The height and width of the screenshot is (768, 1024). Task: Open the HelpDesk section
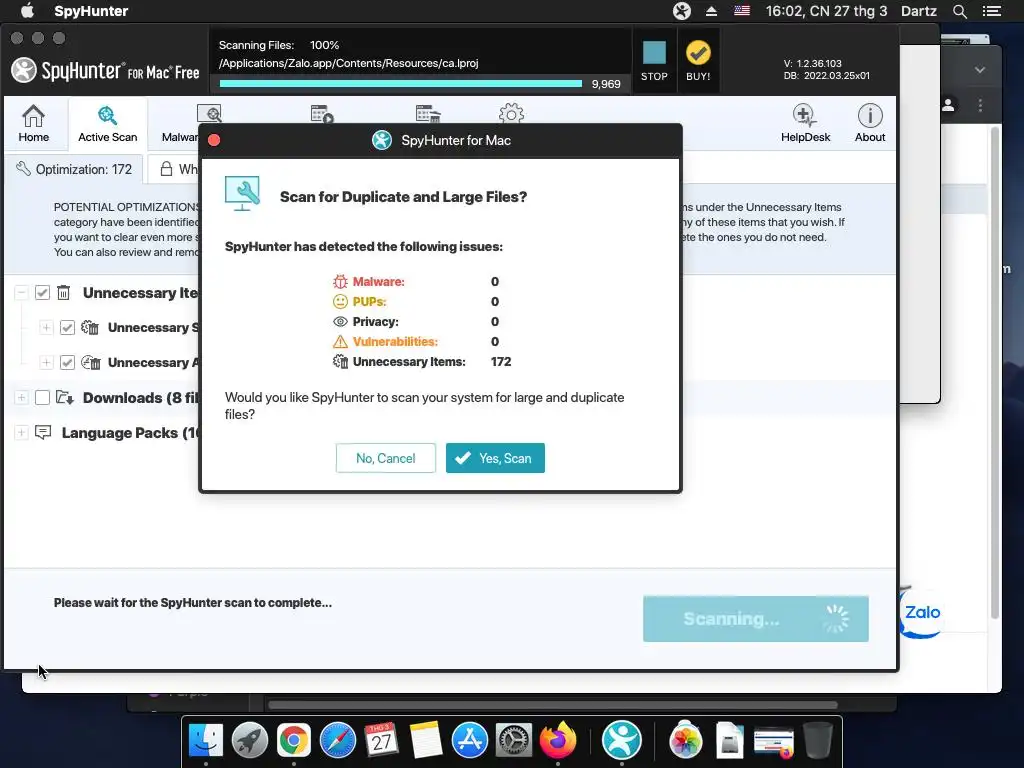pyautogui.click(x=805, y=123)
